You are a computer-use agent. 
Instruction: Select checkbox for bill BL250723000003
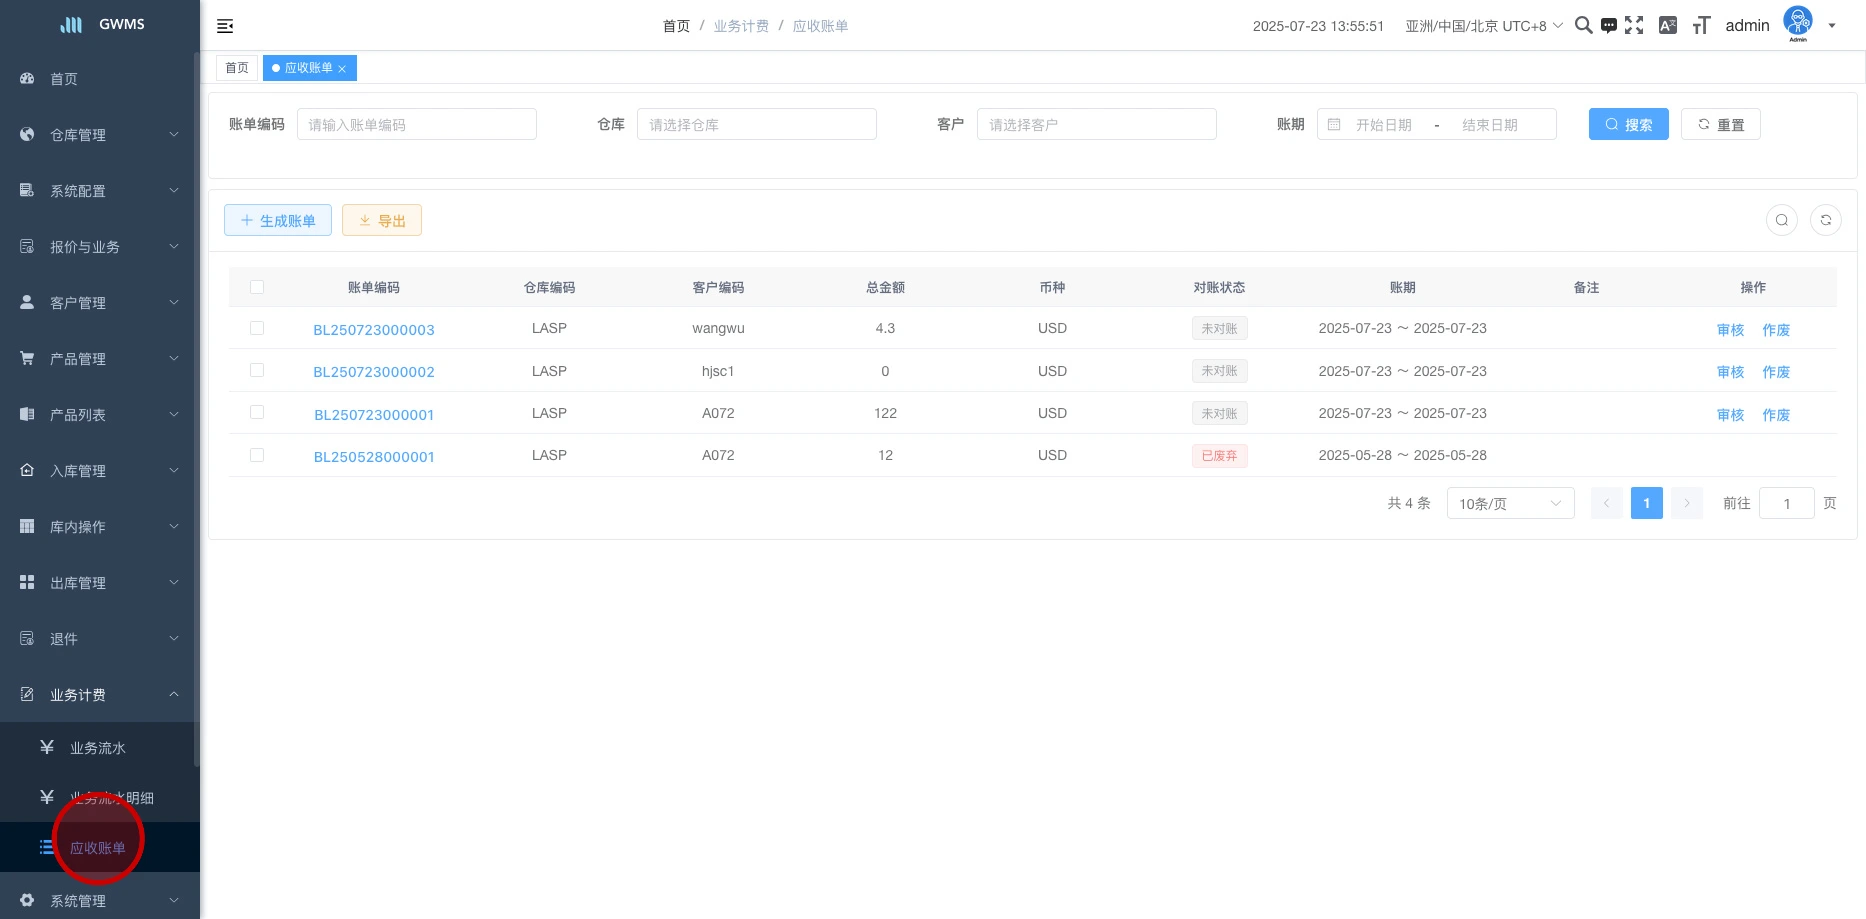[257, 328]
